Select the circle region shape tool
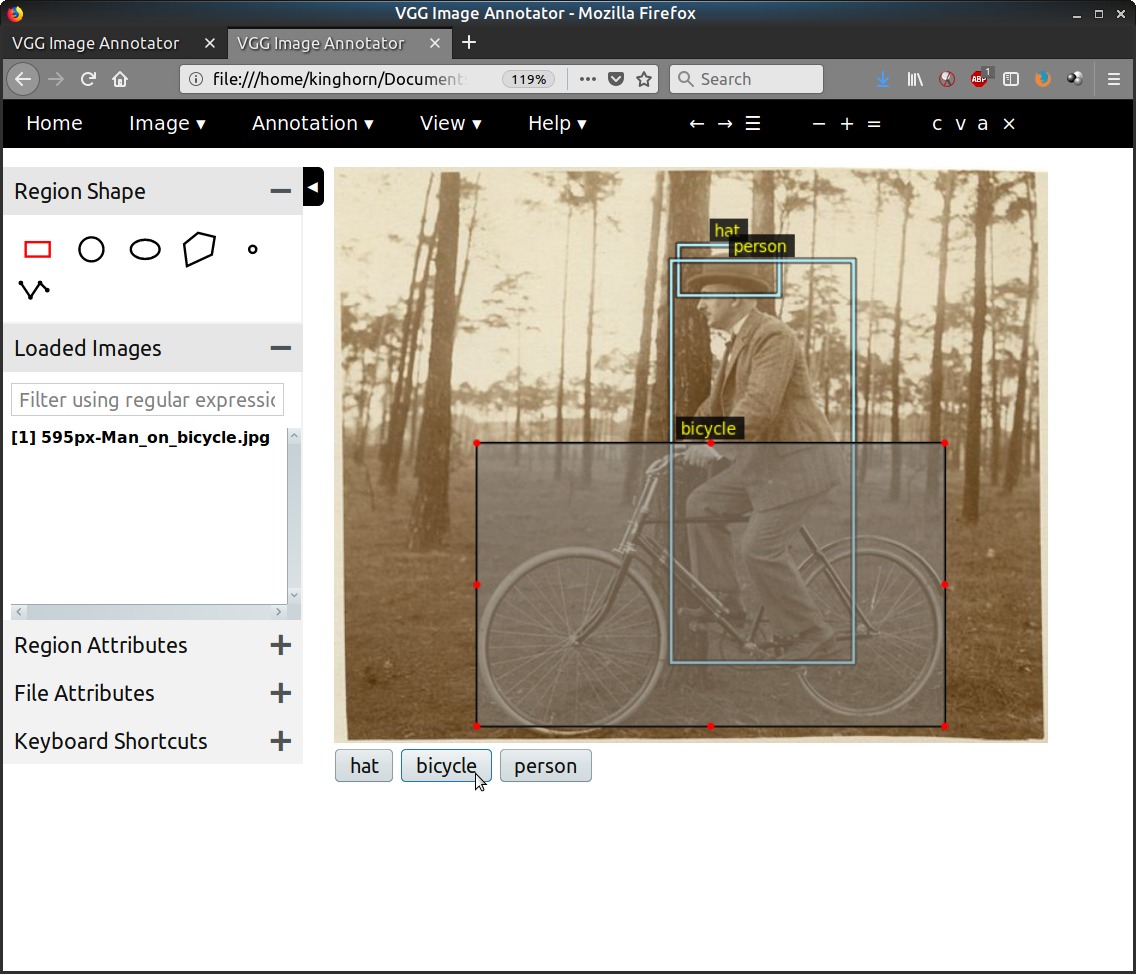1136x974 pixels. (91, 249)
